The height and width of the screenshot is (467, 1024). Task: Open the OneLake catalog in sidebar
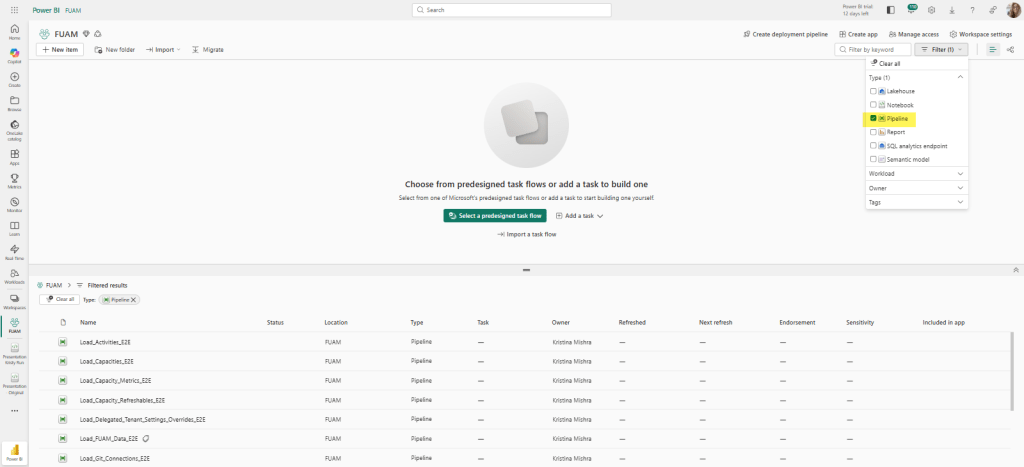tap(14, 130)
